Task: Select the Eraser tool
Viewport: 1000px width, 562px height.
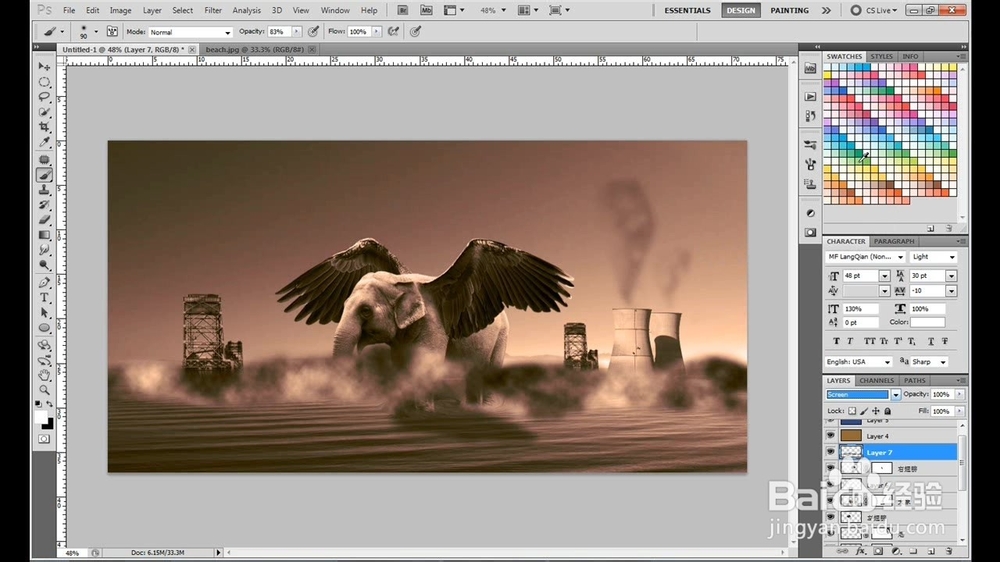Action: [44, 220]
